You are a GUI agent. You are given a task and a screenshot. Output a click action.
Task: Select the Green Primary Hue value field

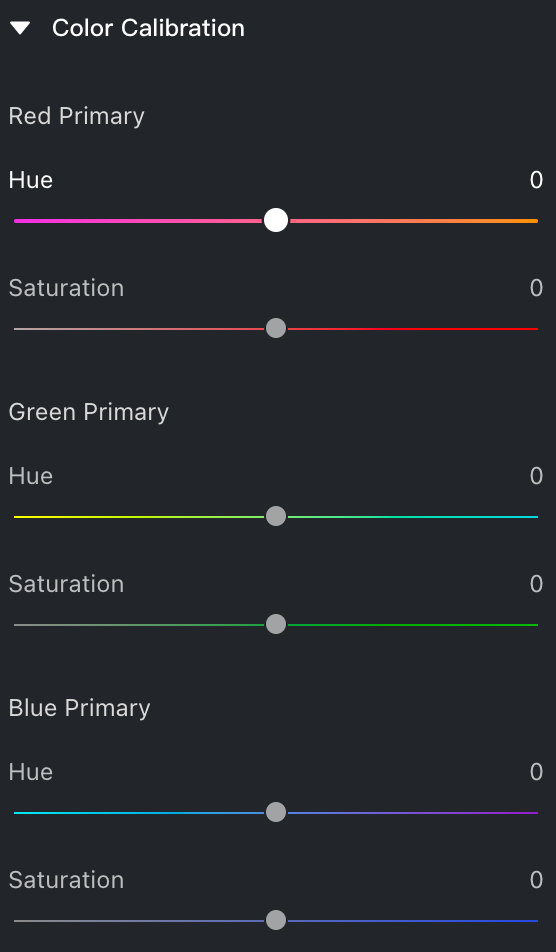point(536,476)
